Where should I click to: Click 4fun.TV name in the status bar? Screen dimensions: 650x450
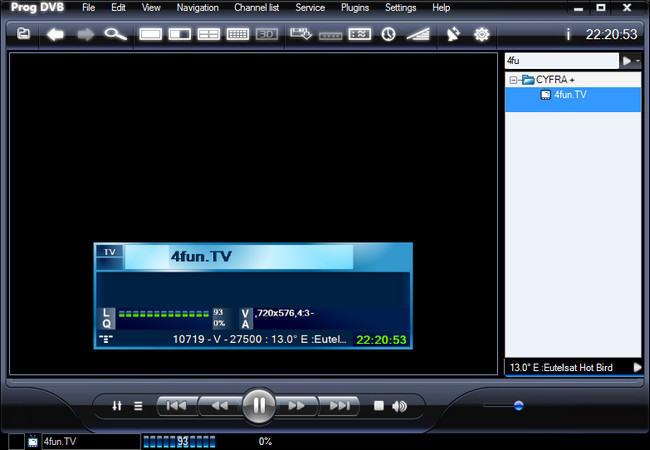pyautogui.click(x=60, y=442)
